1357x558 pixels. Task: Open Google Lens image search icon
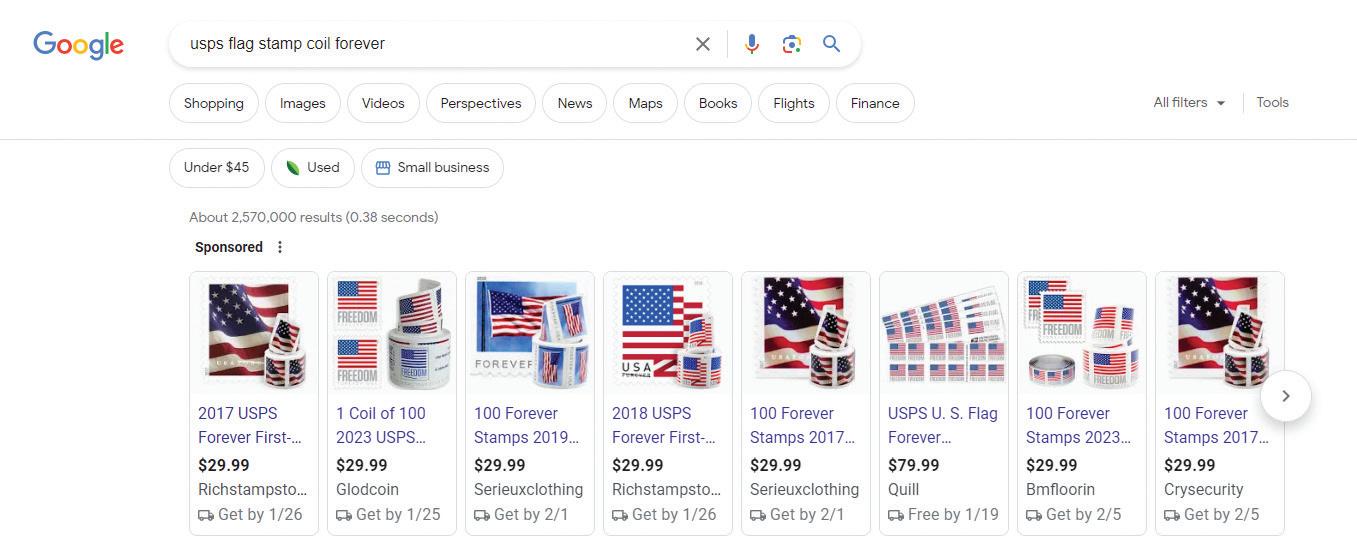coord(792,44)
